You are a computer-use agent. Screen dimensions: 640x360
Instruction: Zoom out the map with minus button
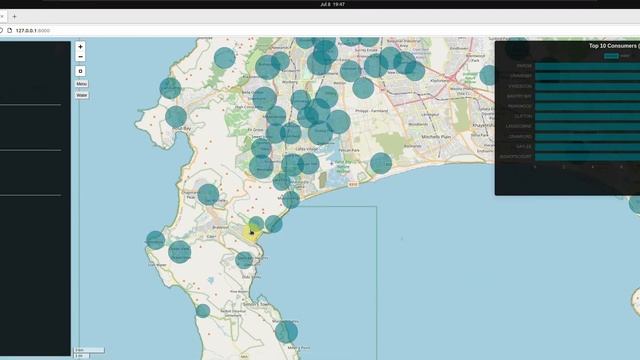(80, 57)
